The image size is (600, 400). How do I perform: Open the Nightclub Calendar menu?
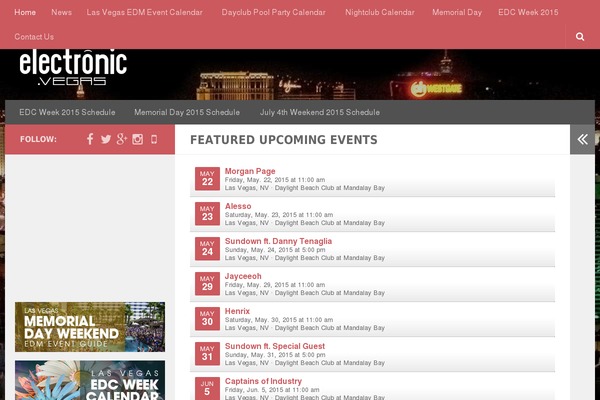[x=380, y=12]
